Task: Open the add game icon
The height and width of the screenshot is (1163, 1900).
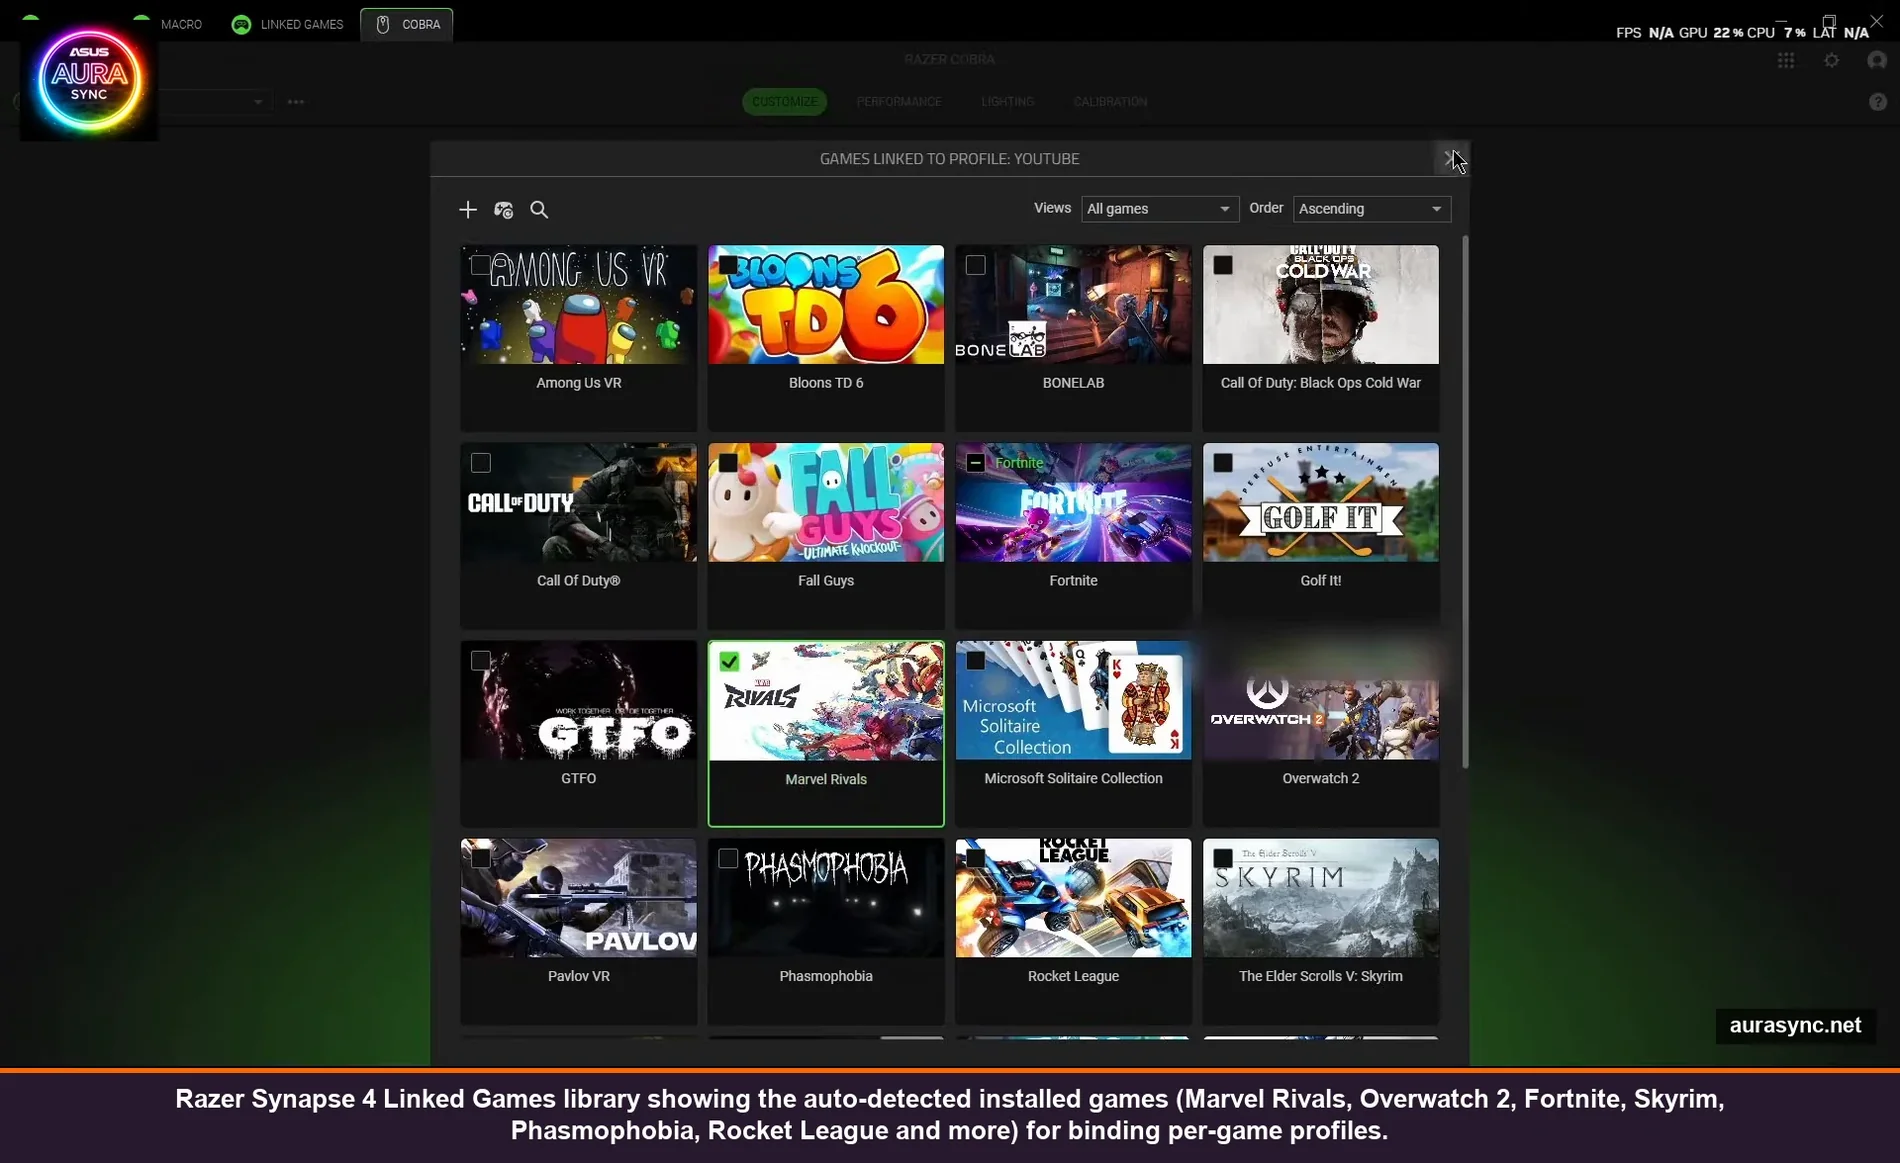Action: (467, 210)
